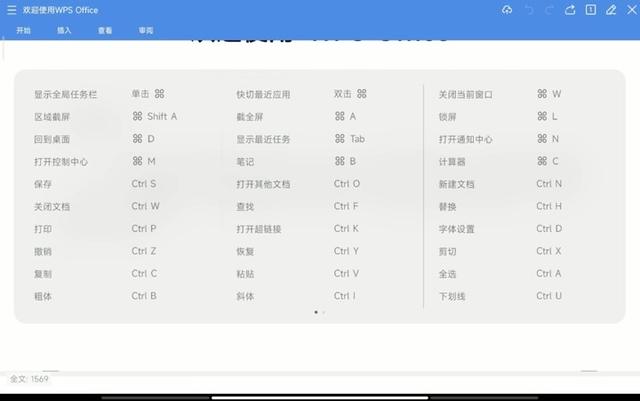Click the 全选 label

448,274
